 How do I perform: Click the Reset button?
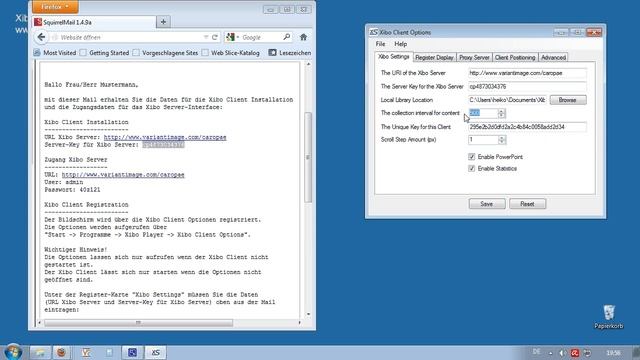tap(527, 204)
